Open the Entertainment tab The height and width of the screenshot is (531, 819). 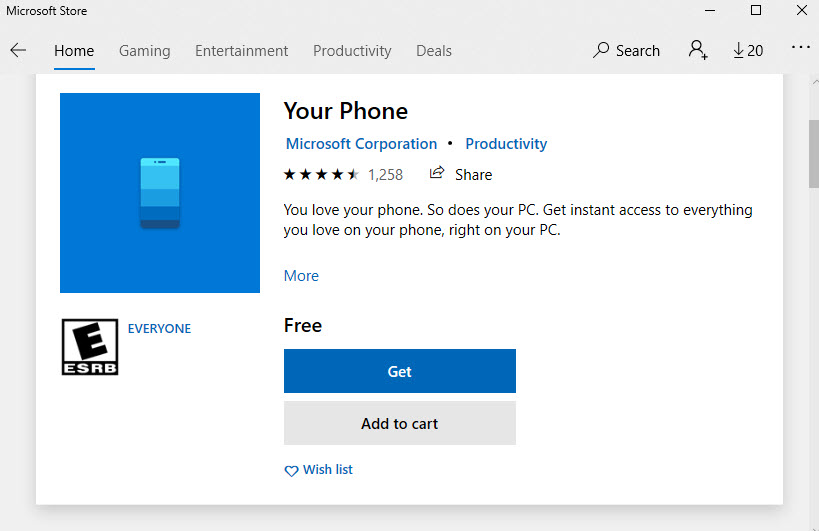pos(241,51)
